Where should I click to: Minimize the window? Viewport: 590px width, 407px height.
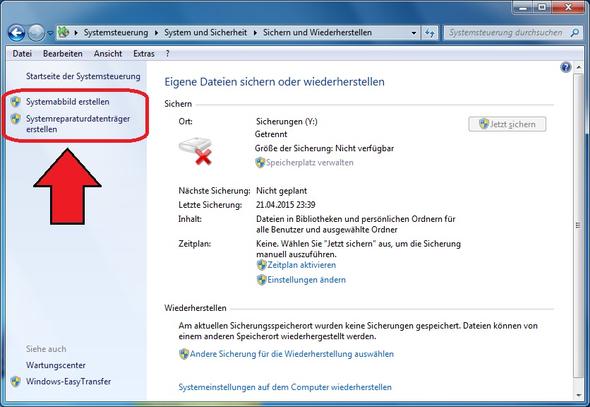point(523,7)
